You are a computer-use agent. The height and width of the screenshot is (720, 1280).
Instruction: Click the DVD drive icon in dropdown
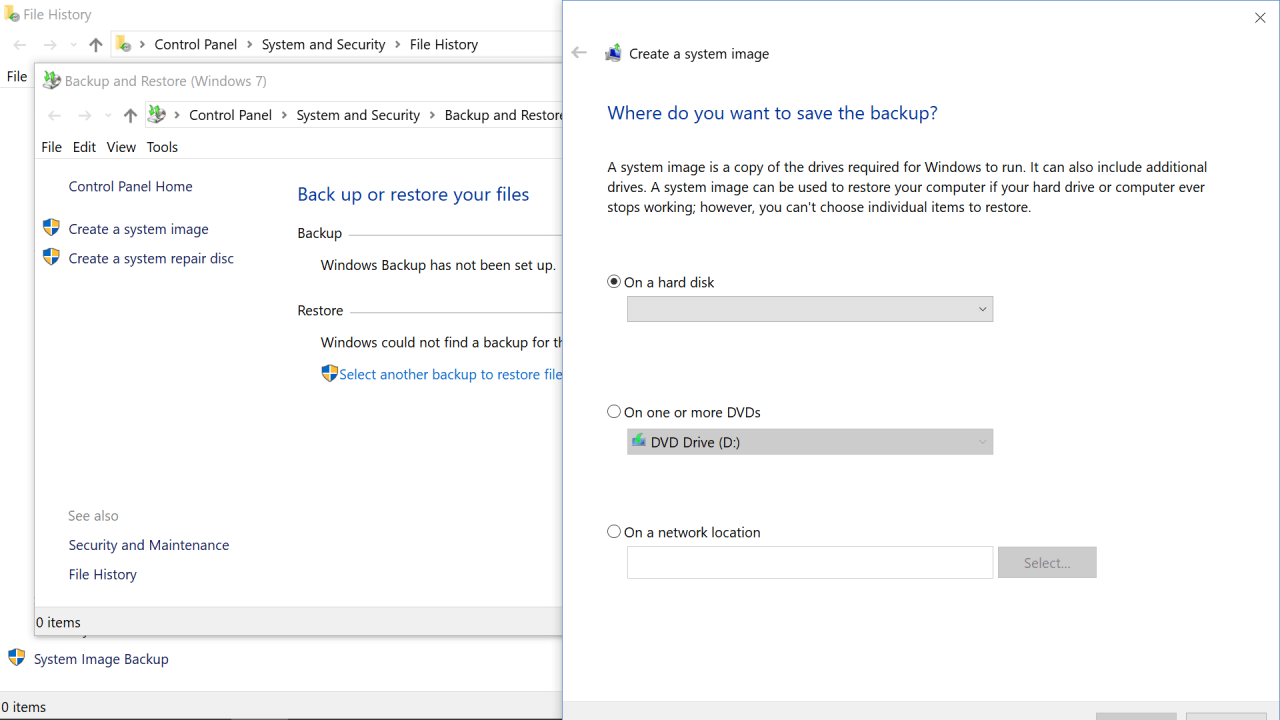[x=638, y=441]
